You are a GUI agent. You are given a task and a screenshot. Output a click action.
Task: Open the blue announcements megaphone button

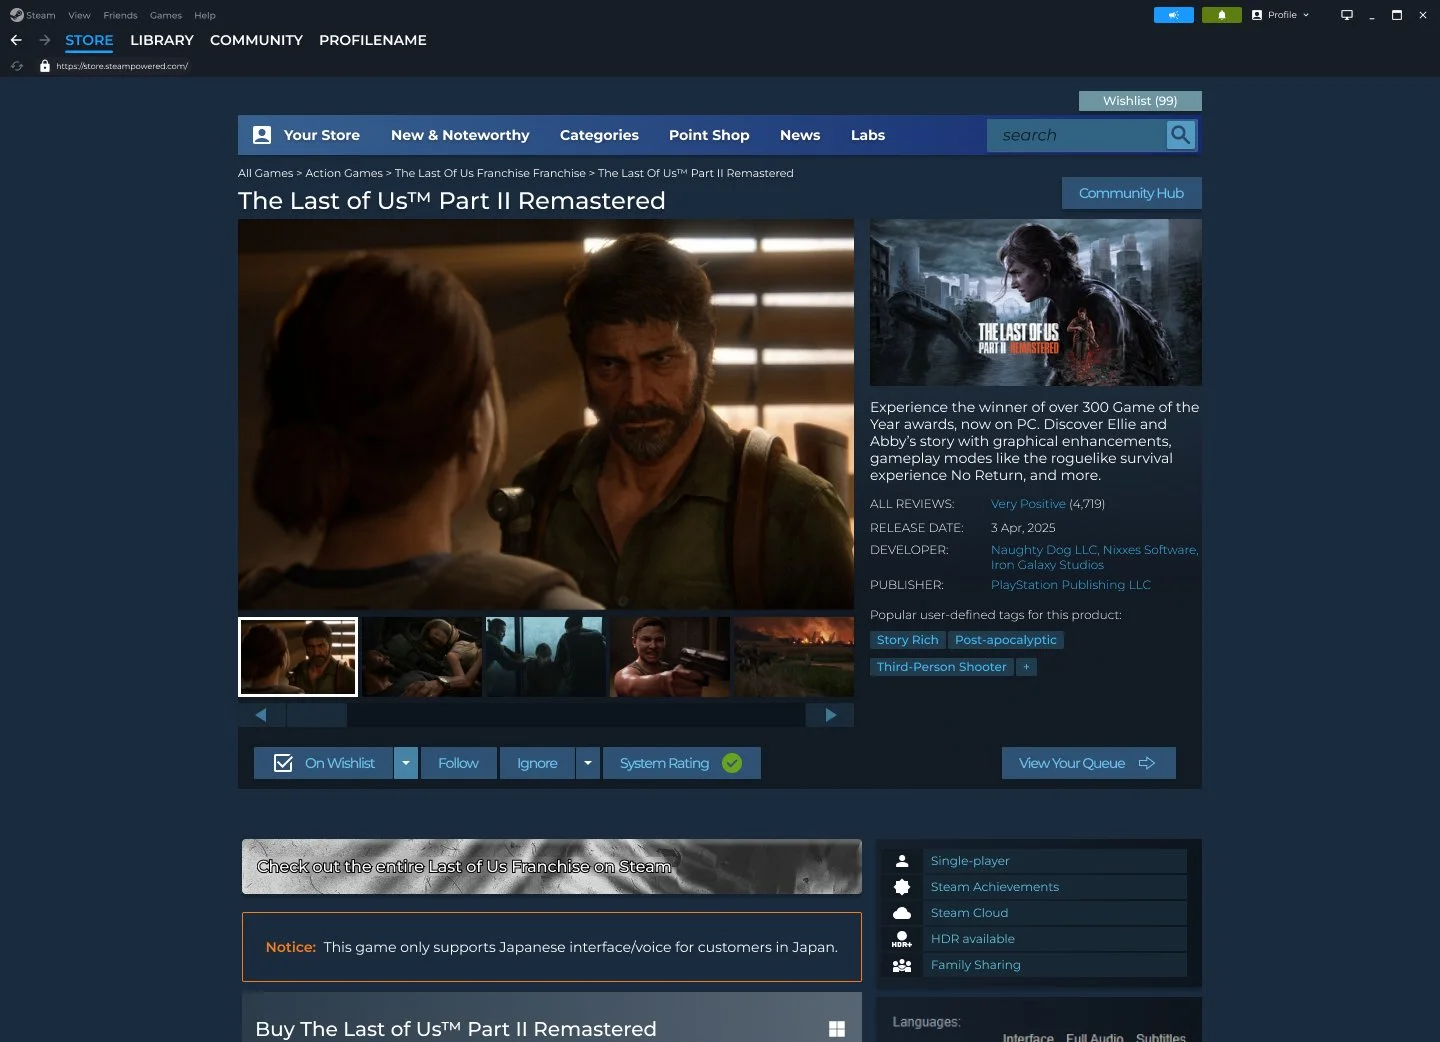(x=1174, y=15)
